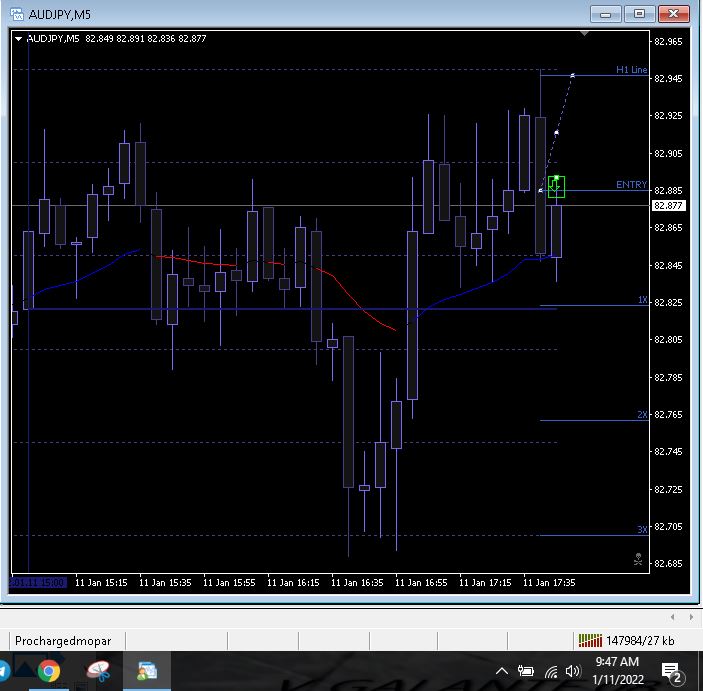Click the 147984/27 kb traffic indicator
Screen dimensions: 703x691
coord(640,641)
